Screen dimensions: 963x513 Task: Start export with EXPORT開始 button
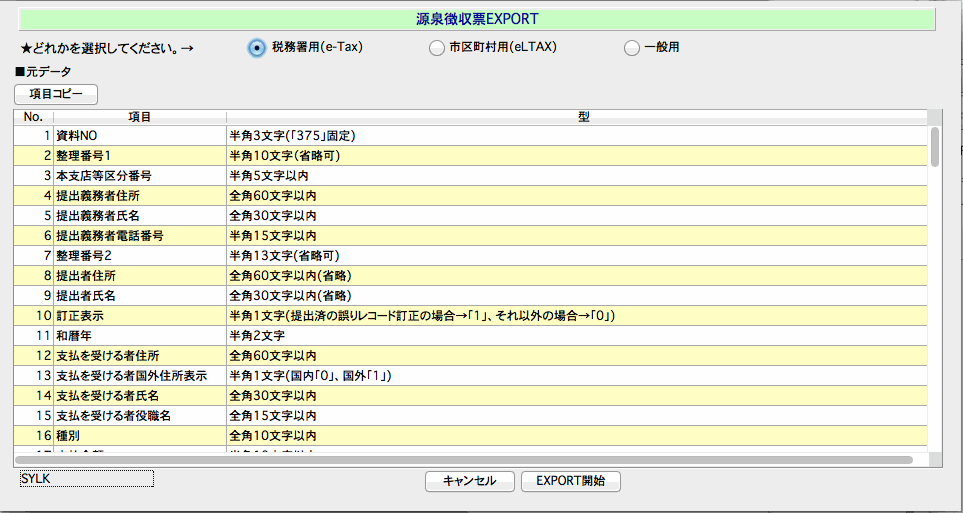tap(570, 481)
